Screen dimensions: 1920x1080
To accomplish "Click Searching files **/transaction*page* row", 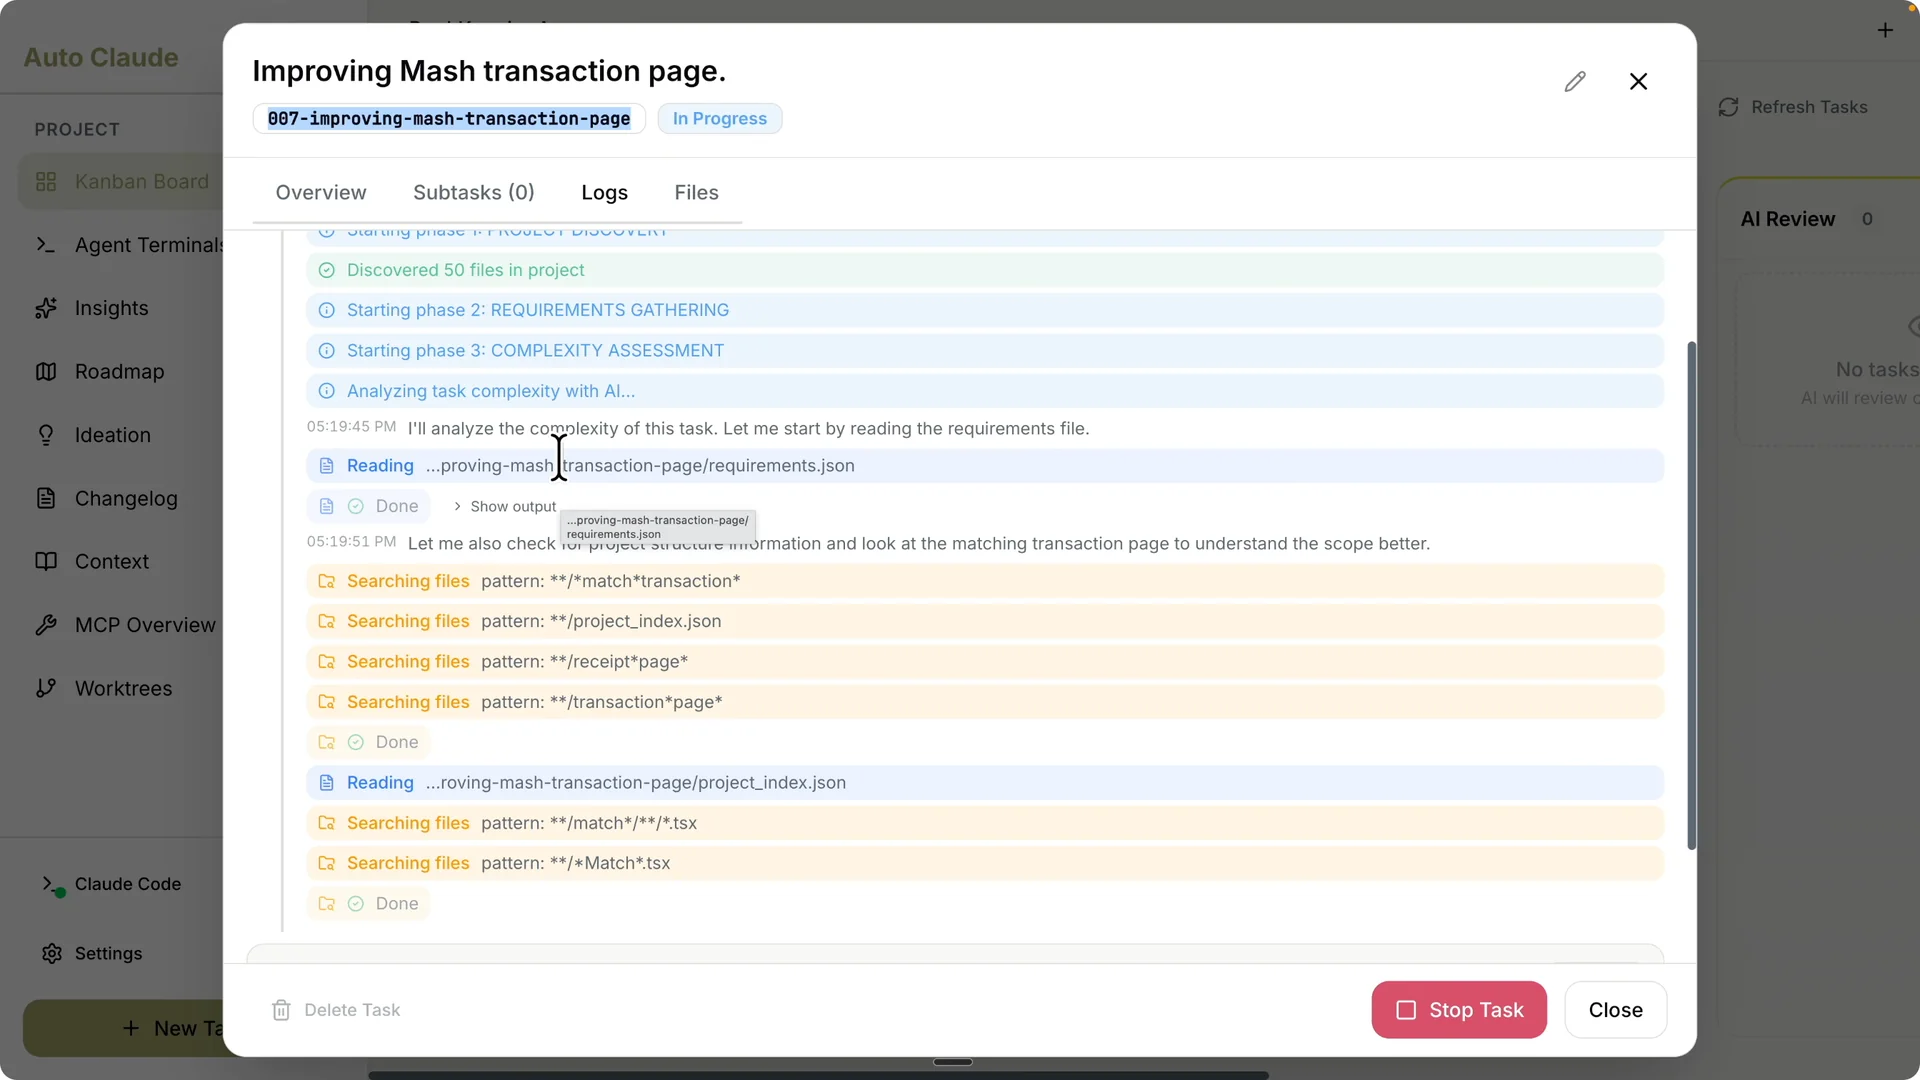I will click(985, 702).
